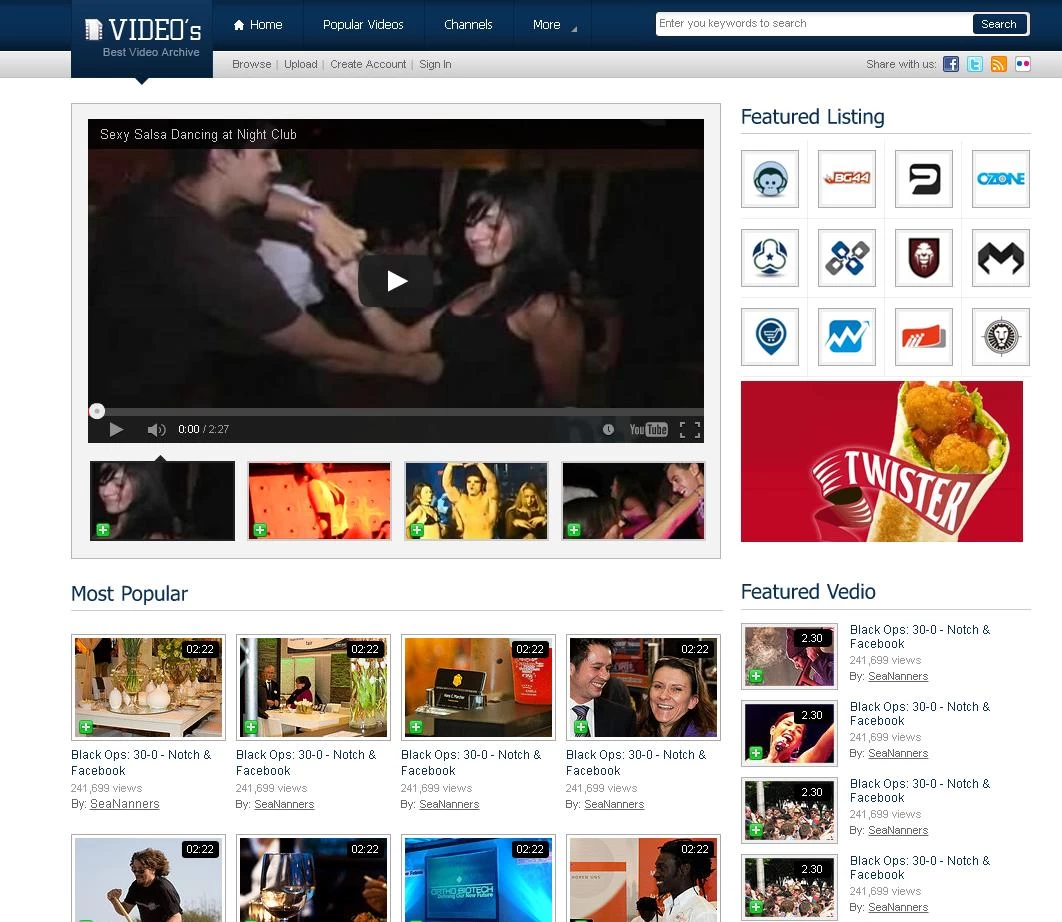Add the orange dancer thumbnail with plus icon

(x=260, y=530)
